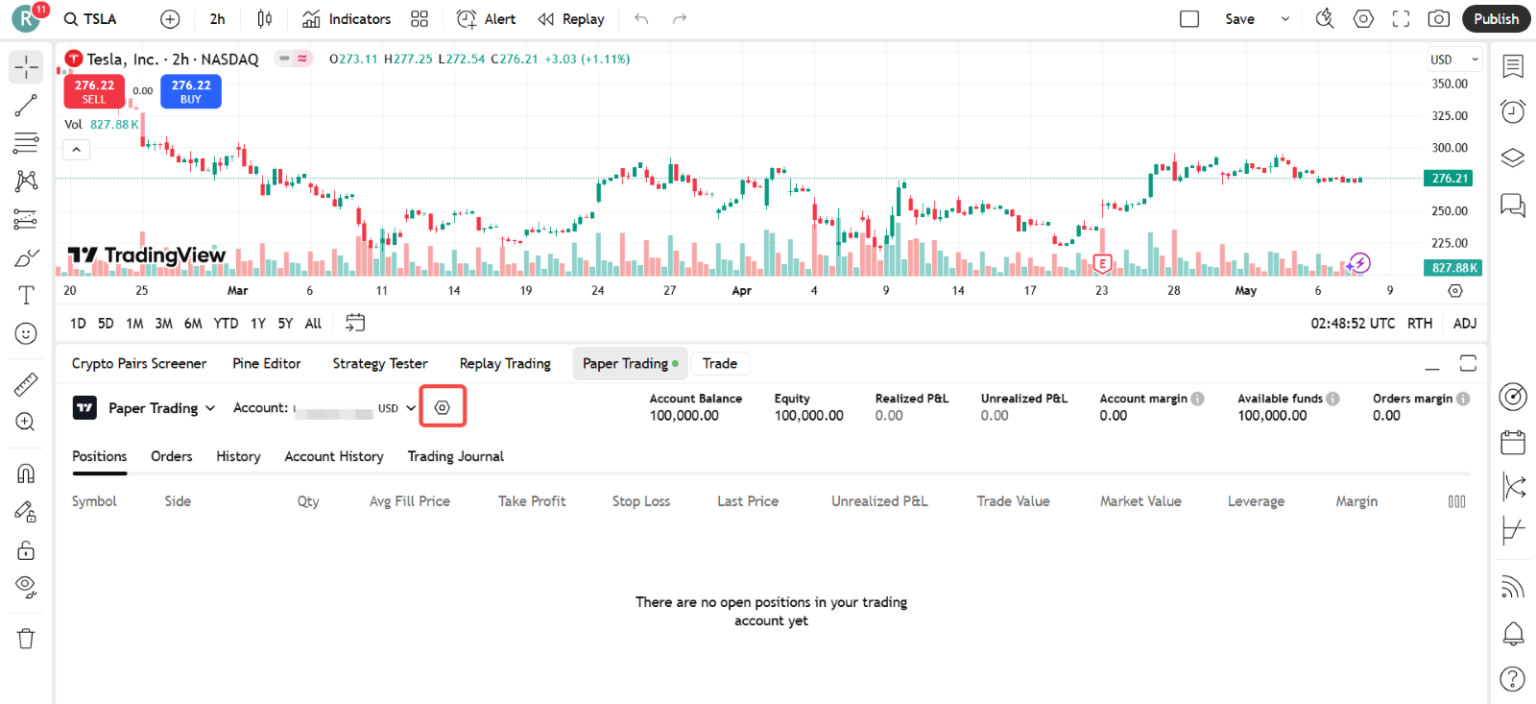Click the purple instant trading lightning icon

click(1360, 261)
